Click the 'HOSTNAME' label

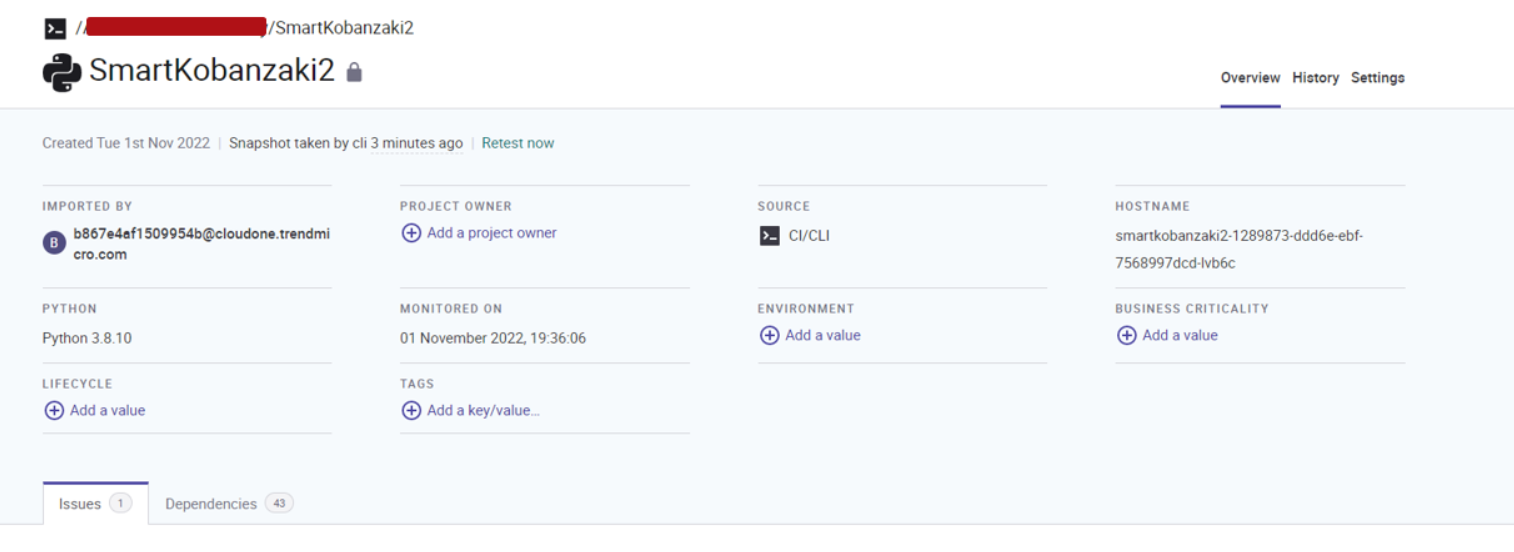(1152, 207)
